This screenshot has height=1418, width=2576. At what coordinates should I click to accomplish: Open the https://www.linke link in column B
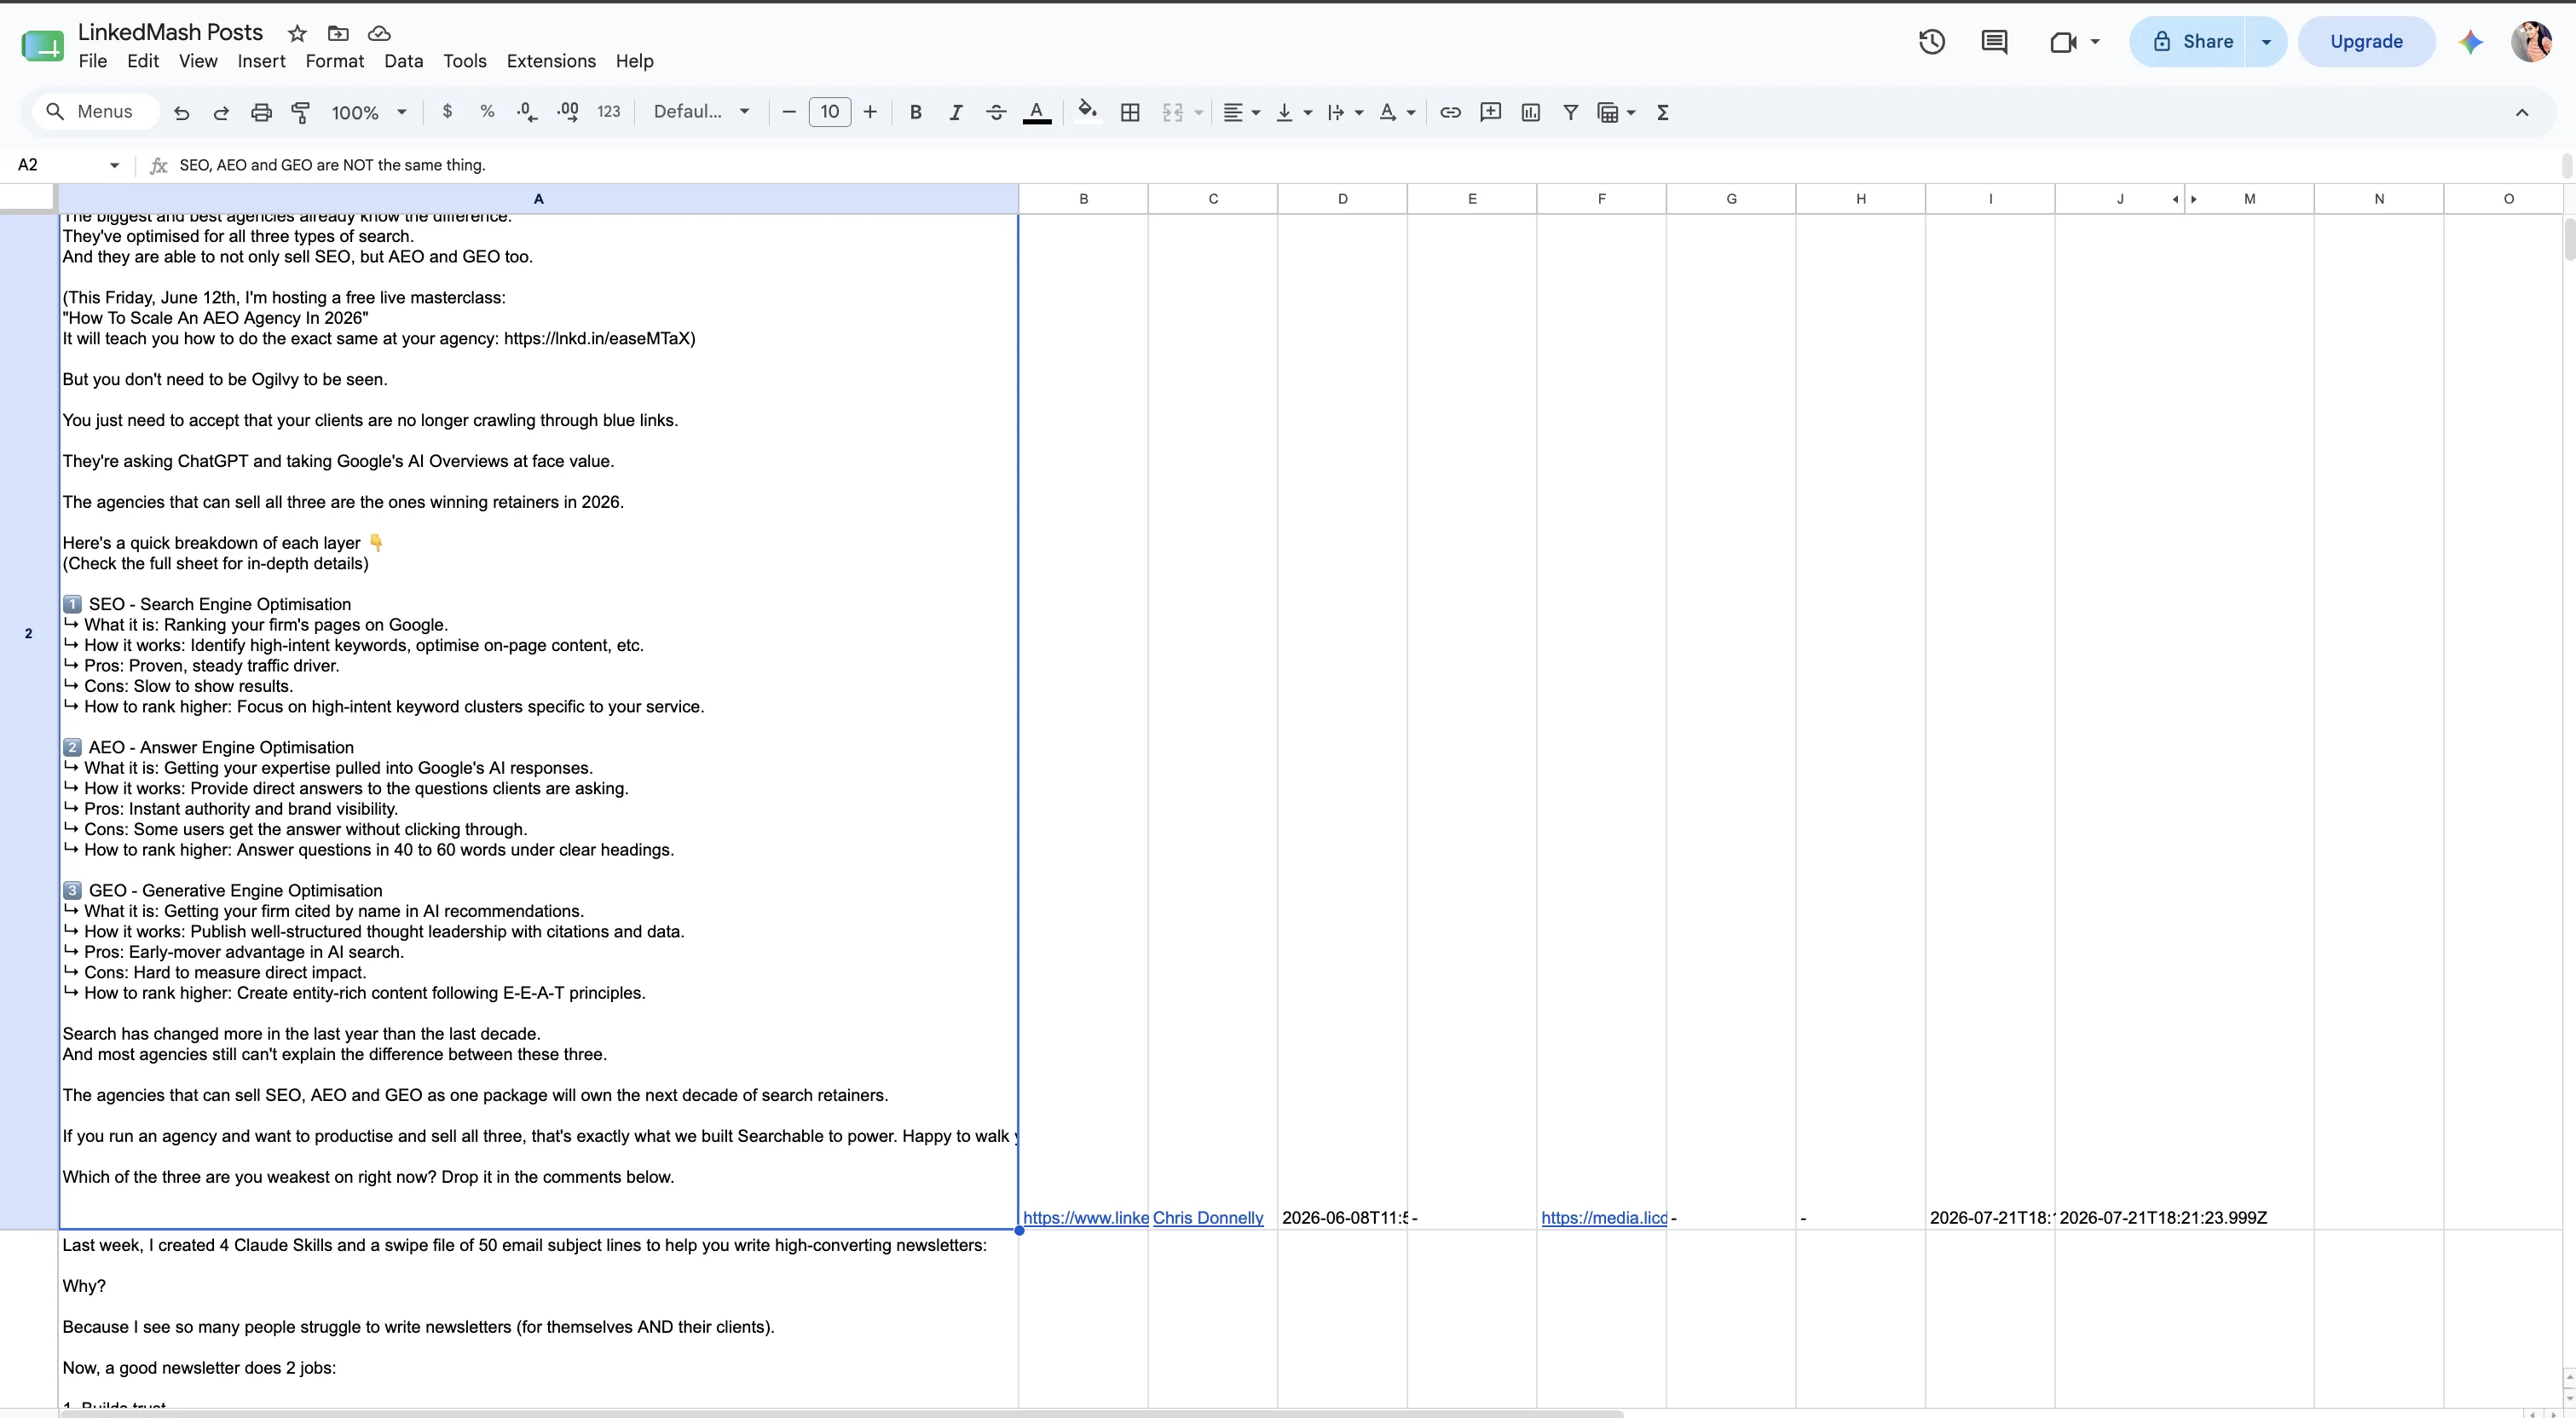1085,1217
